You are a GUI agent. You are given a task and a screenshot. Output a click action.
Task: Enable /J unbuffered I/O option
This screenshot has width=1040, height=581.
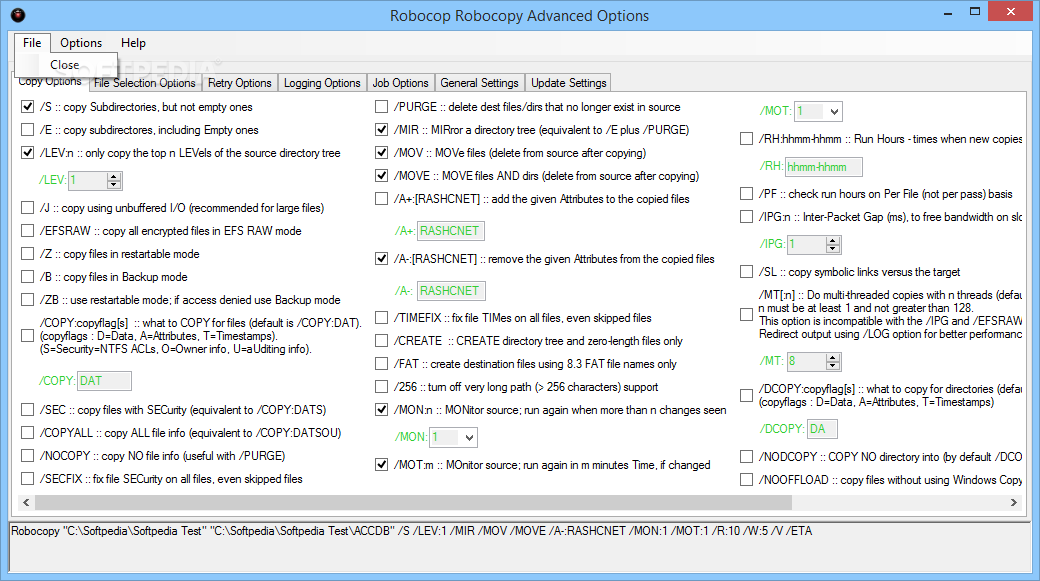27,208
